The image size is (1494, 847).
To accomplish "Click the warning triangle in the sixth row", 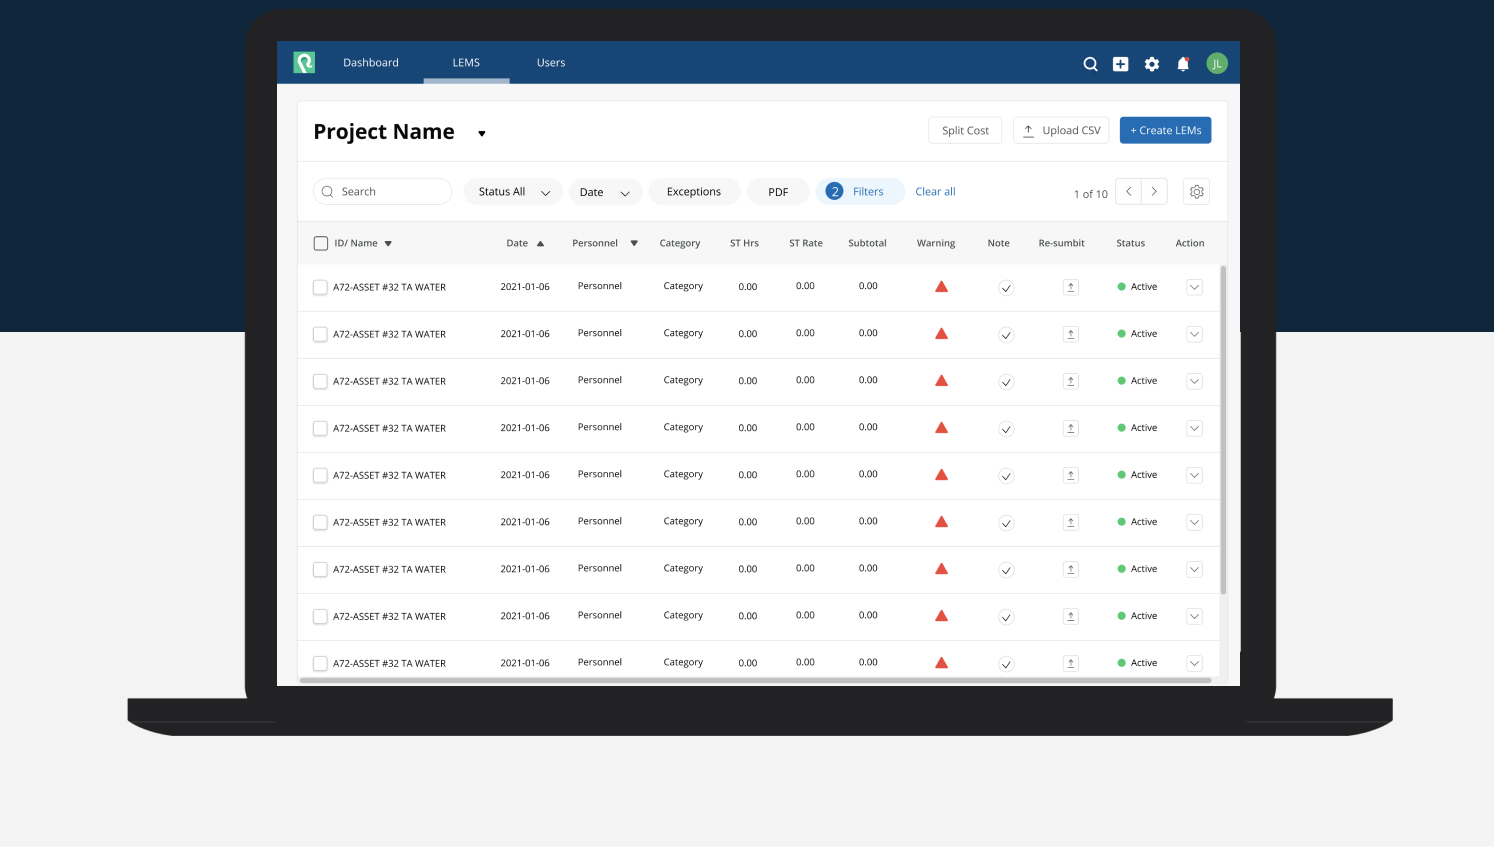I will pyautogui.click(x=941, y=522).
